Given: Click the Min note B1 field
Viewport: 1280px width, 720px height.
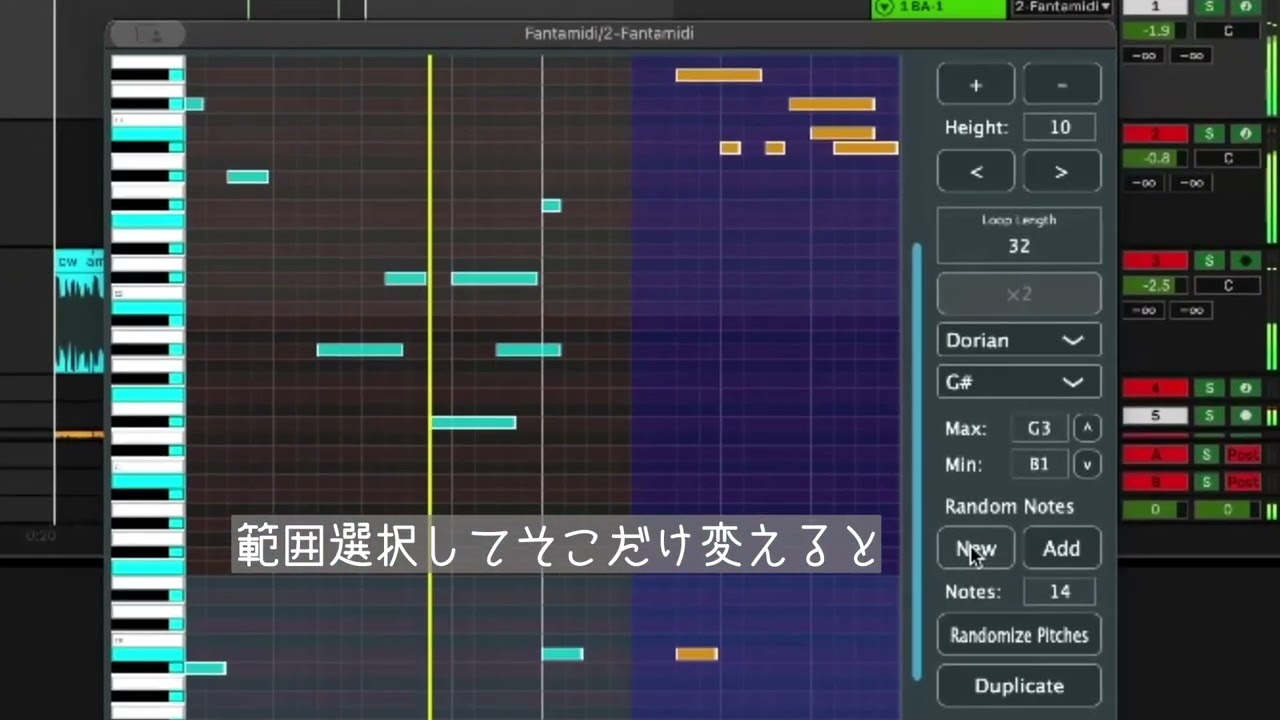Looking at the screenshot, I should pyautogui.click(x=1040, y=465).
